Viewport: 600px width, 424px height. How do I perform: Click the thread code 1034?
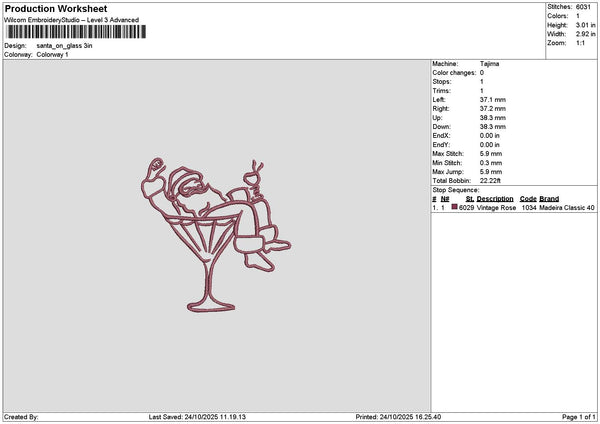tap(529, 208)
